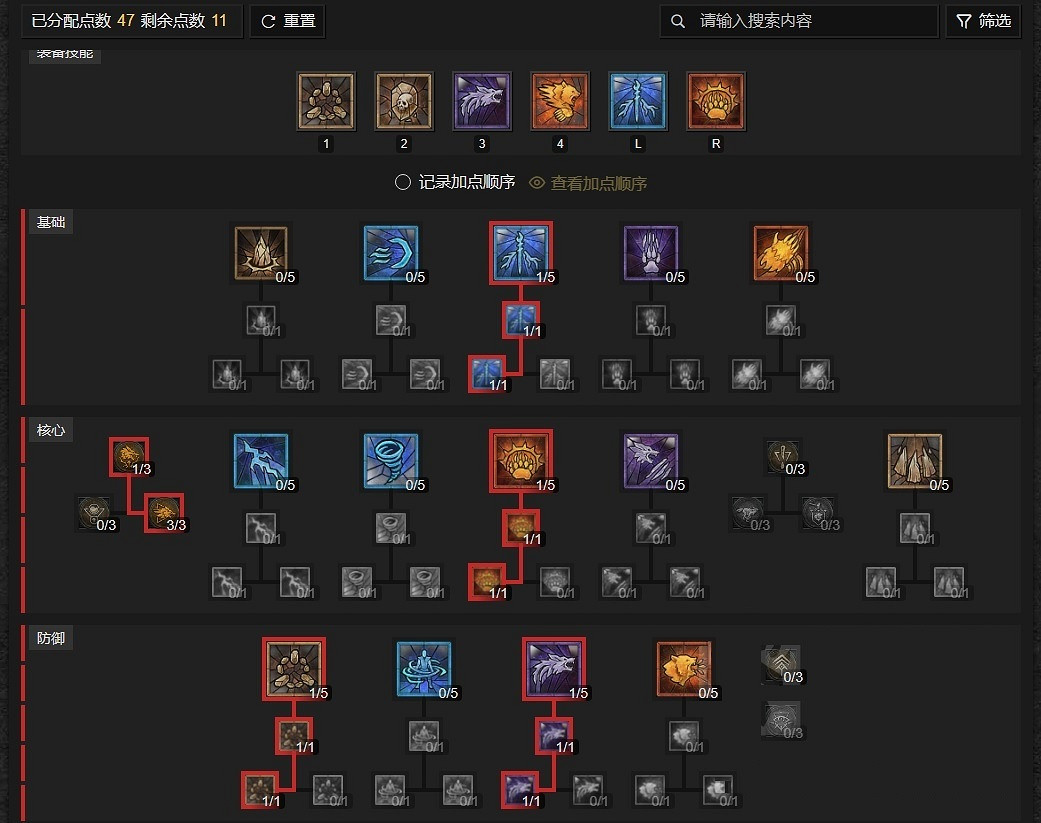The width and height of the screenshot is (1041, 823).
Task: Enable the 记录加点顺序 radio option
Action: (x=402, y=183)
